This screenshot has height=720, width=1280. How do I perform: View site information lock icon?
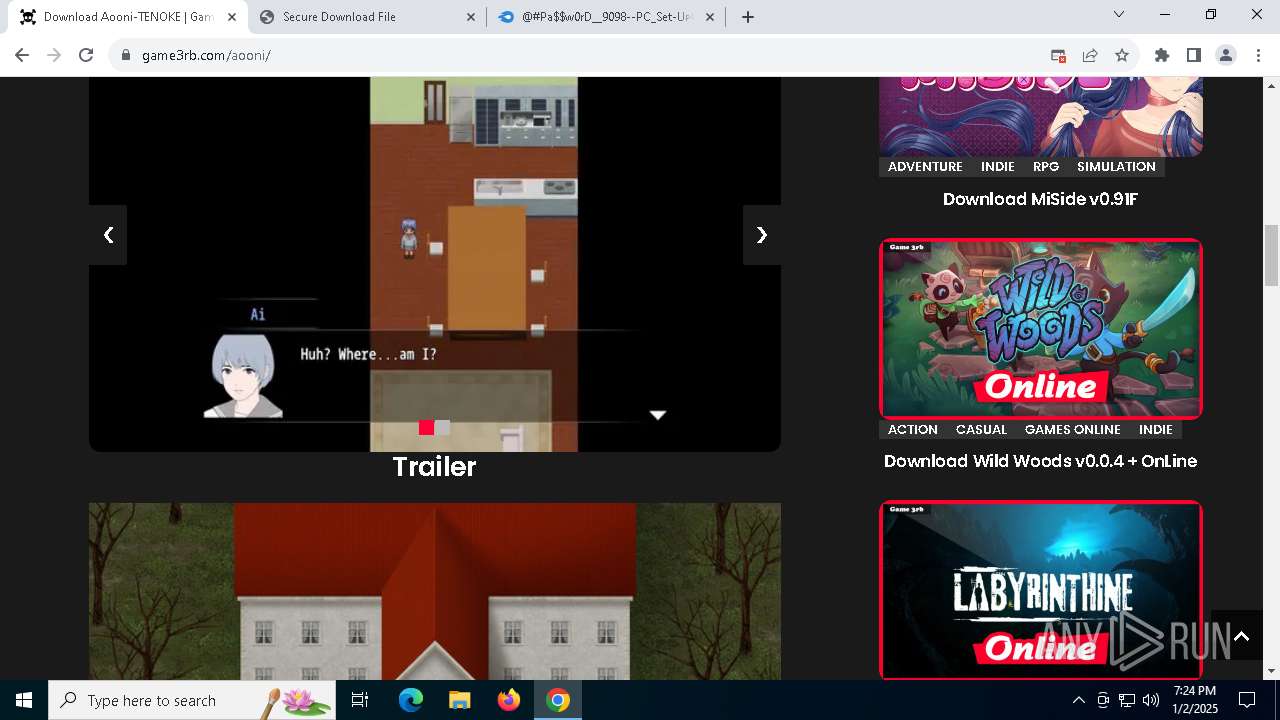126,55
